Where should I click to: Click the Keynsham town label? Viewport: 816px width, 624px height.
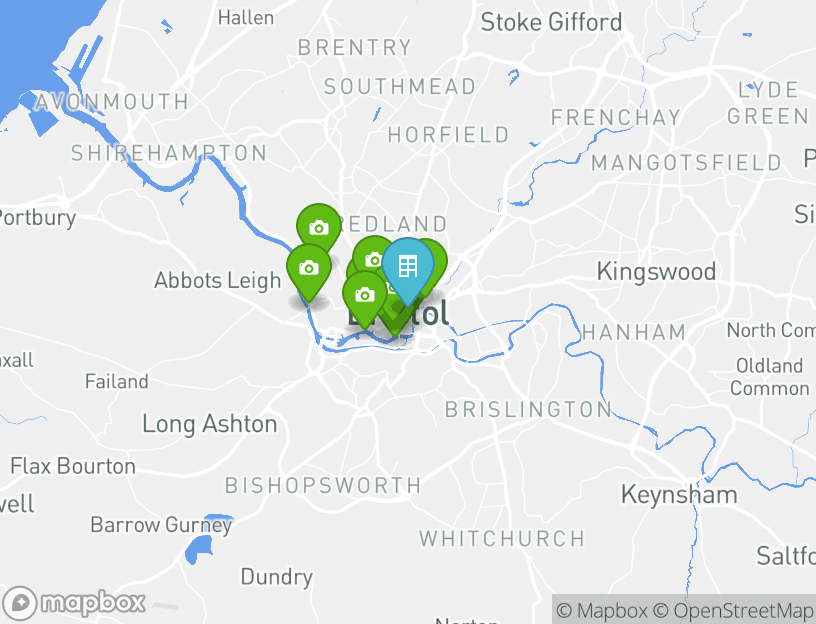pyautogui.click(x=679, y=494)
